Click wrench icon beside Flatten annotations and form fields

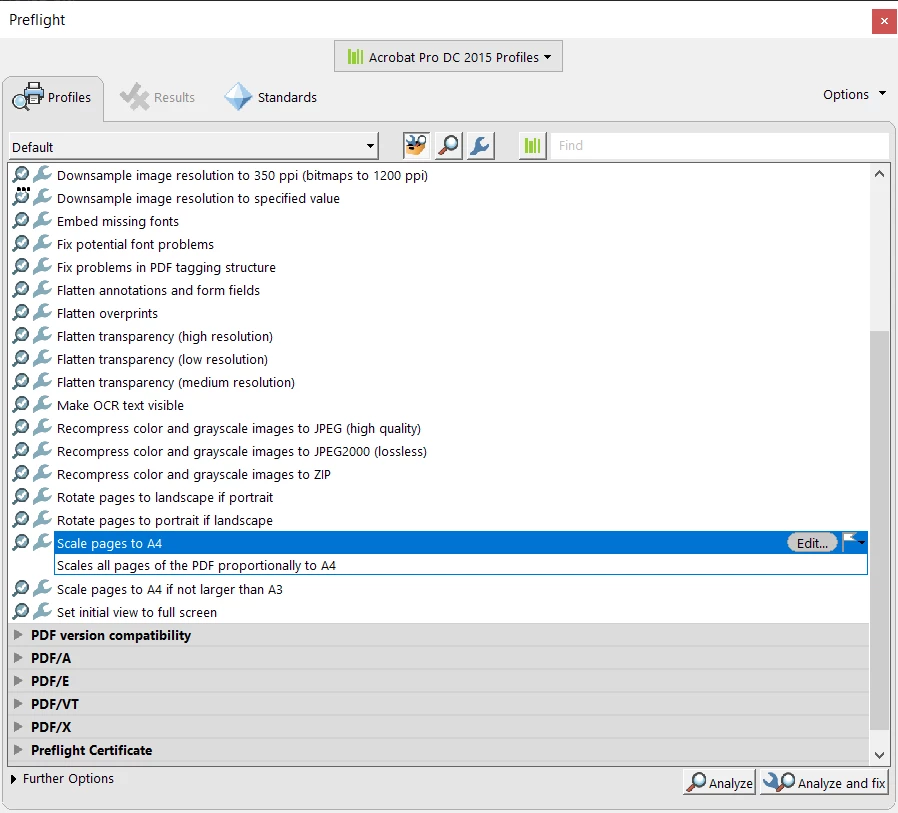(x=42, y=290)
